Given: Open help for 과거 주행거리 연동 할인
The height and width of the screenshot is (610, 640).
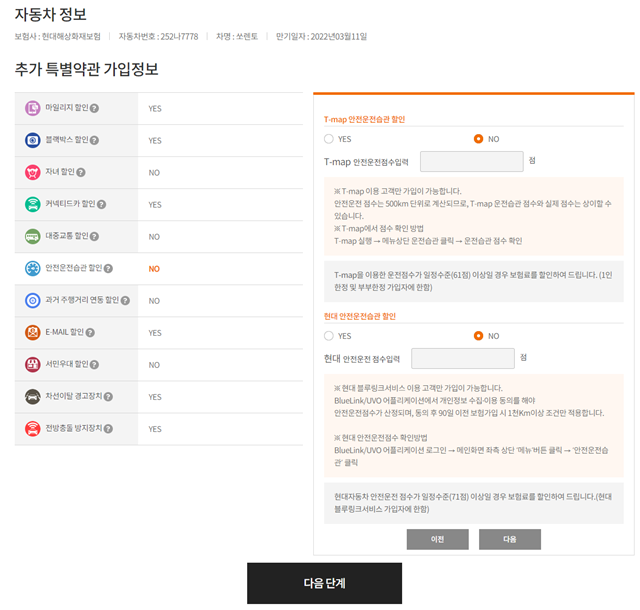Looking at the screenshot, I should (x=125, y=301).
